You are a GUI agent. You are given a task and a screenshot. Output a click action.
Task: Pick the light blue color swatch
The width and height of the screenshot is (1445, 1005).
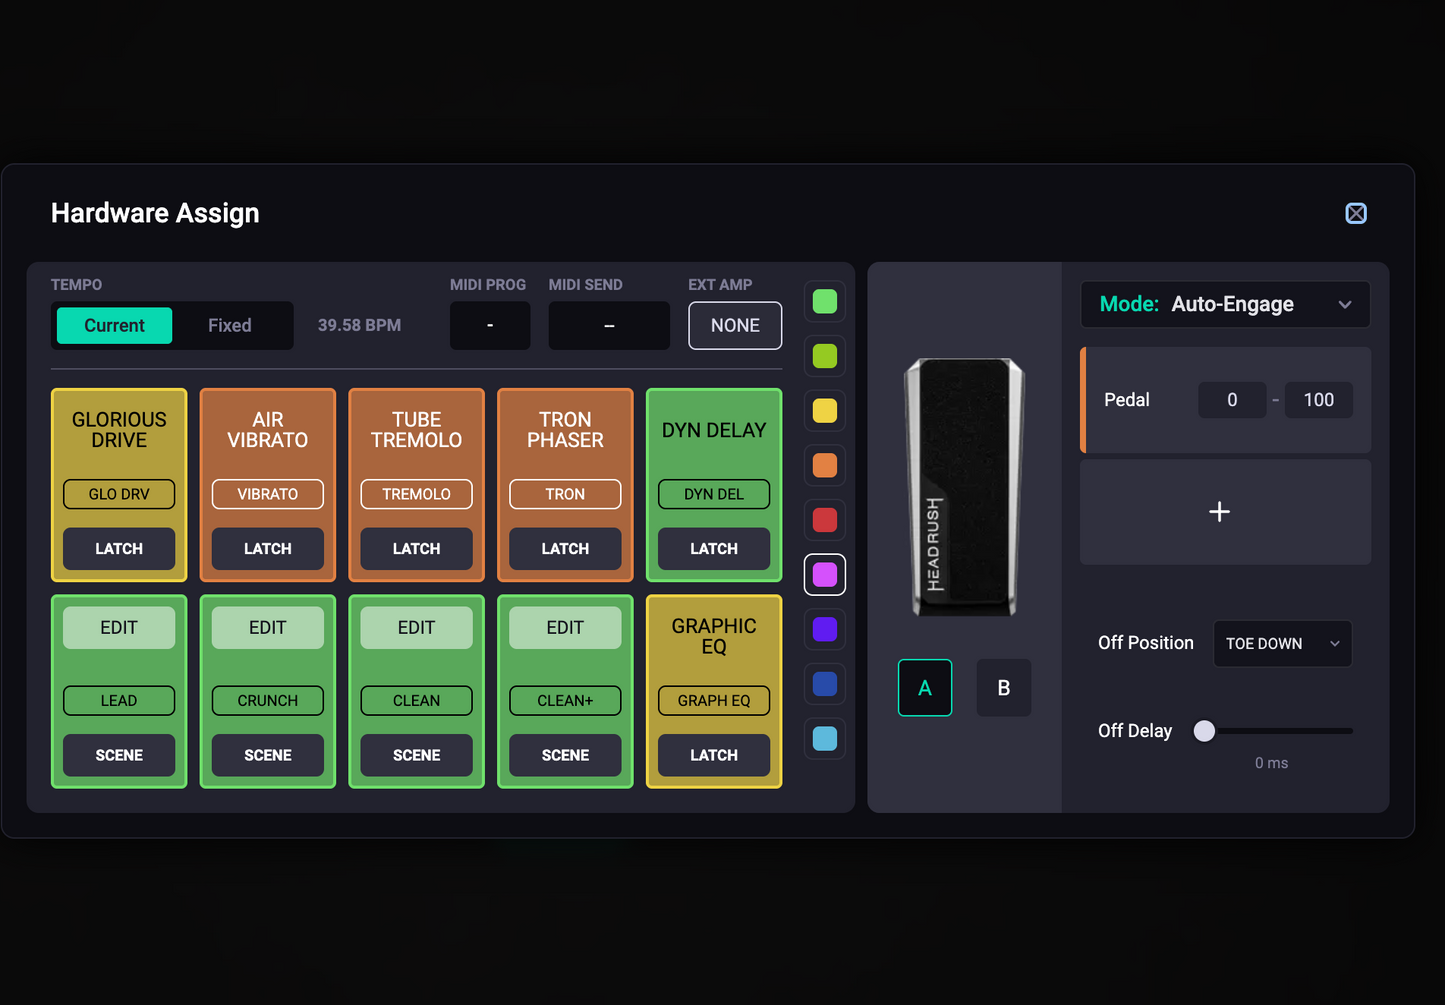[825, 739]
